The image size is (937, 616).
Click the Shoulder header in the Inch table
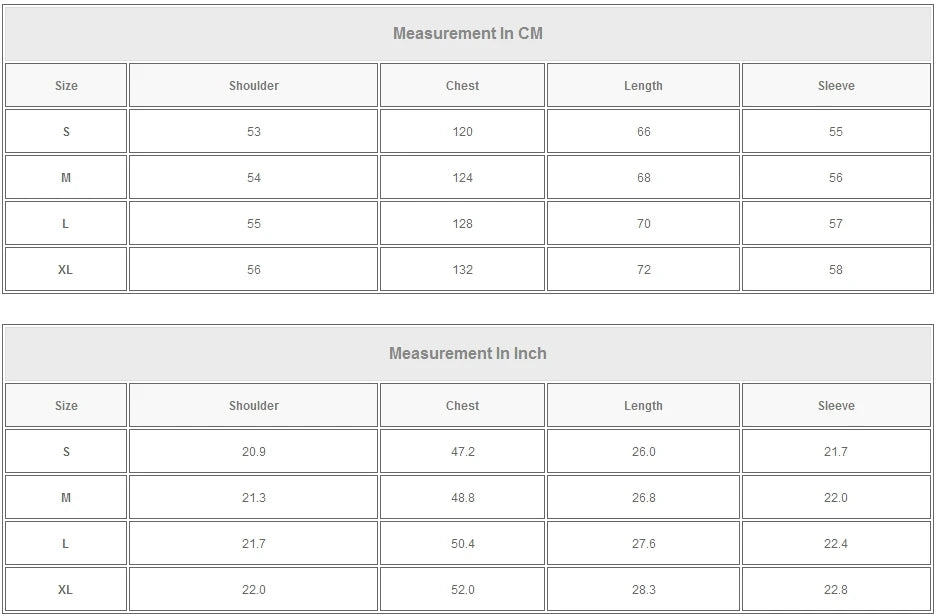coord(254,406)
